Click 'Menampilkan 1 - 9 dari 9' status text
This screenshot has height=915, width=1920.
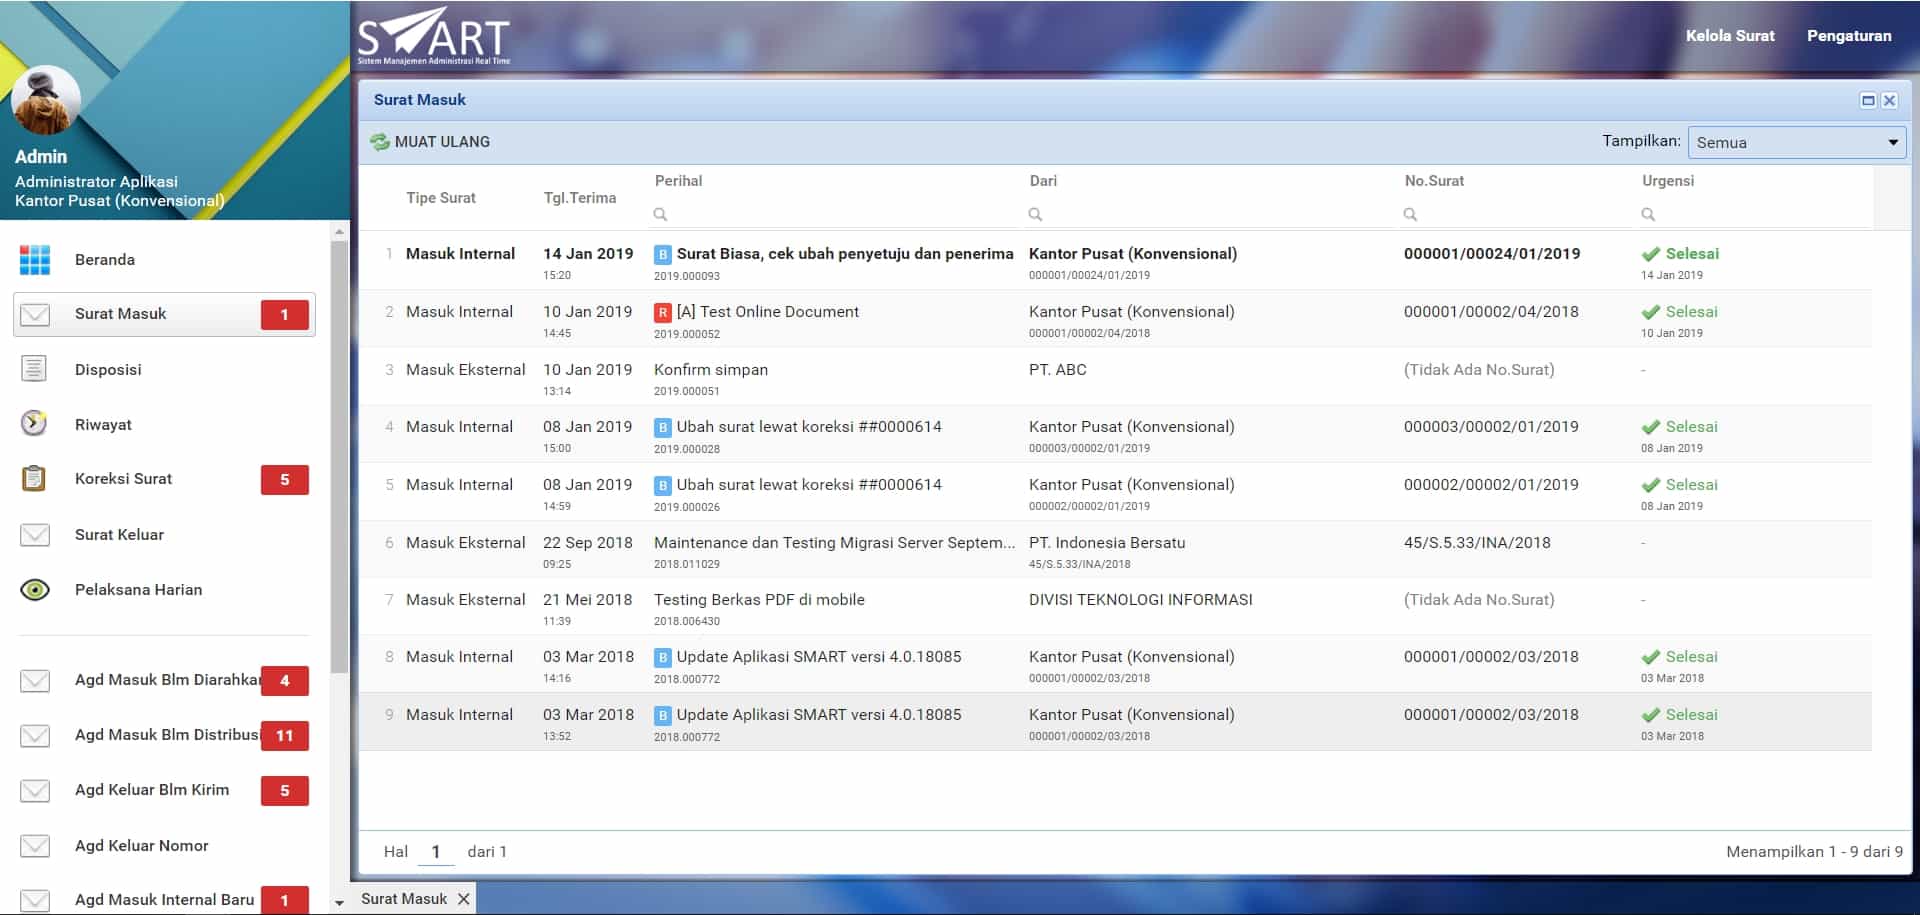point(1814,852)
